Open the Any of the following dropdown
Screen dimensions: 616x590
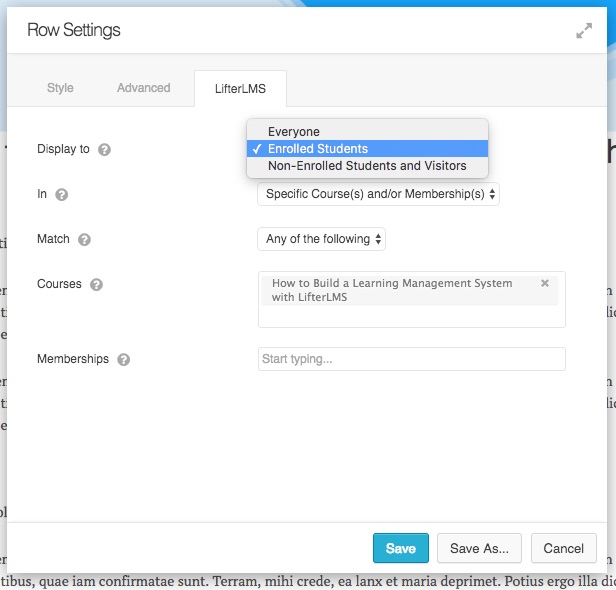click(x=321, y=239)
